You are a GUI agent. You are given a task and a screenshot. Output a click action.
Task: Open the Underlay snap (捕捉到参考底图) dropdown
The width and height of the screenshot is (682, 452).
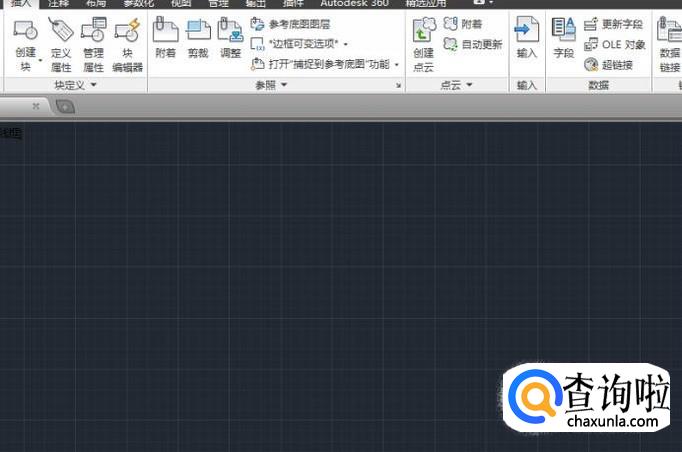tap(397, 65)
